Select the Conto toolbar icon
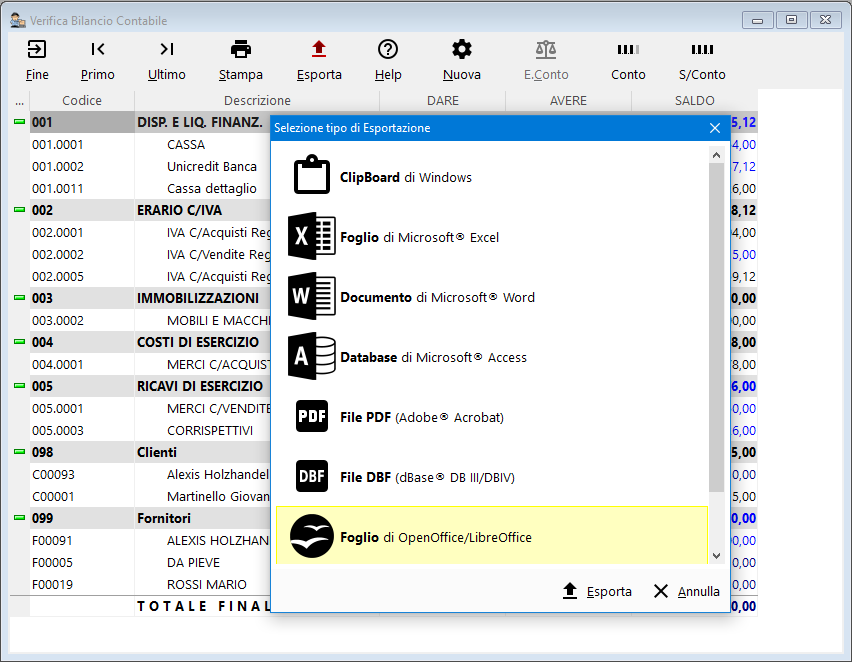 pyautogui.click(x=628, y=49)
